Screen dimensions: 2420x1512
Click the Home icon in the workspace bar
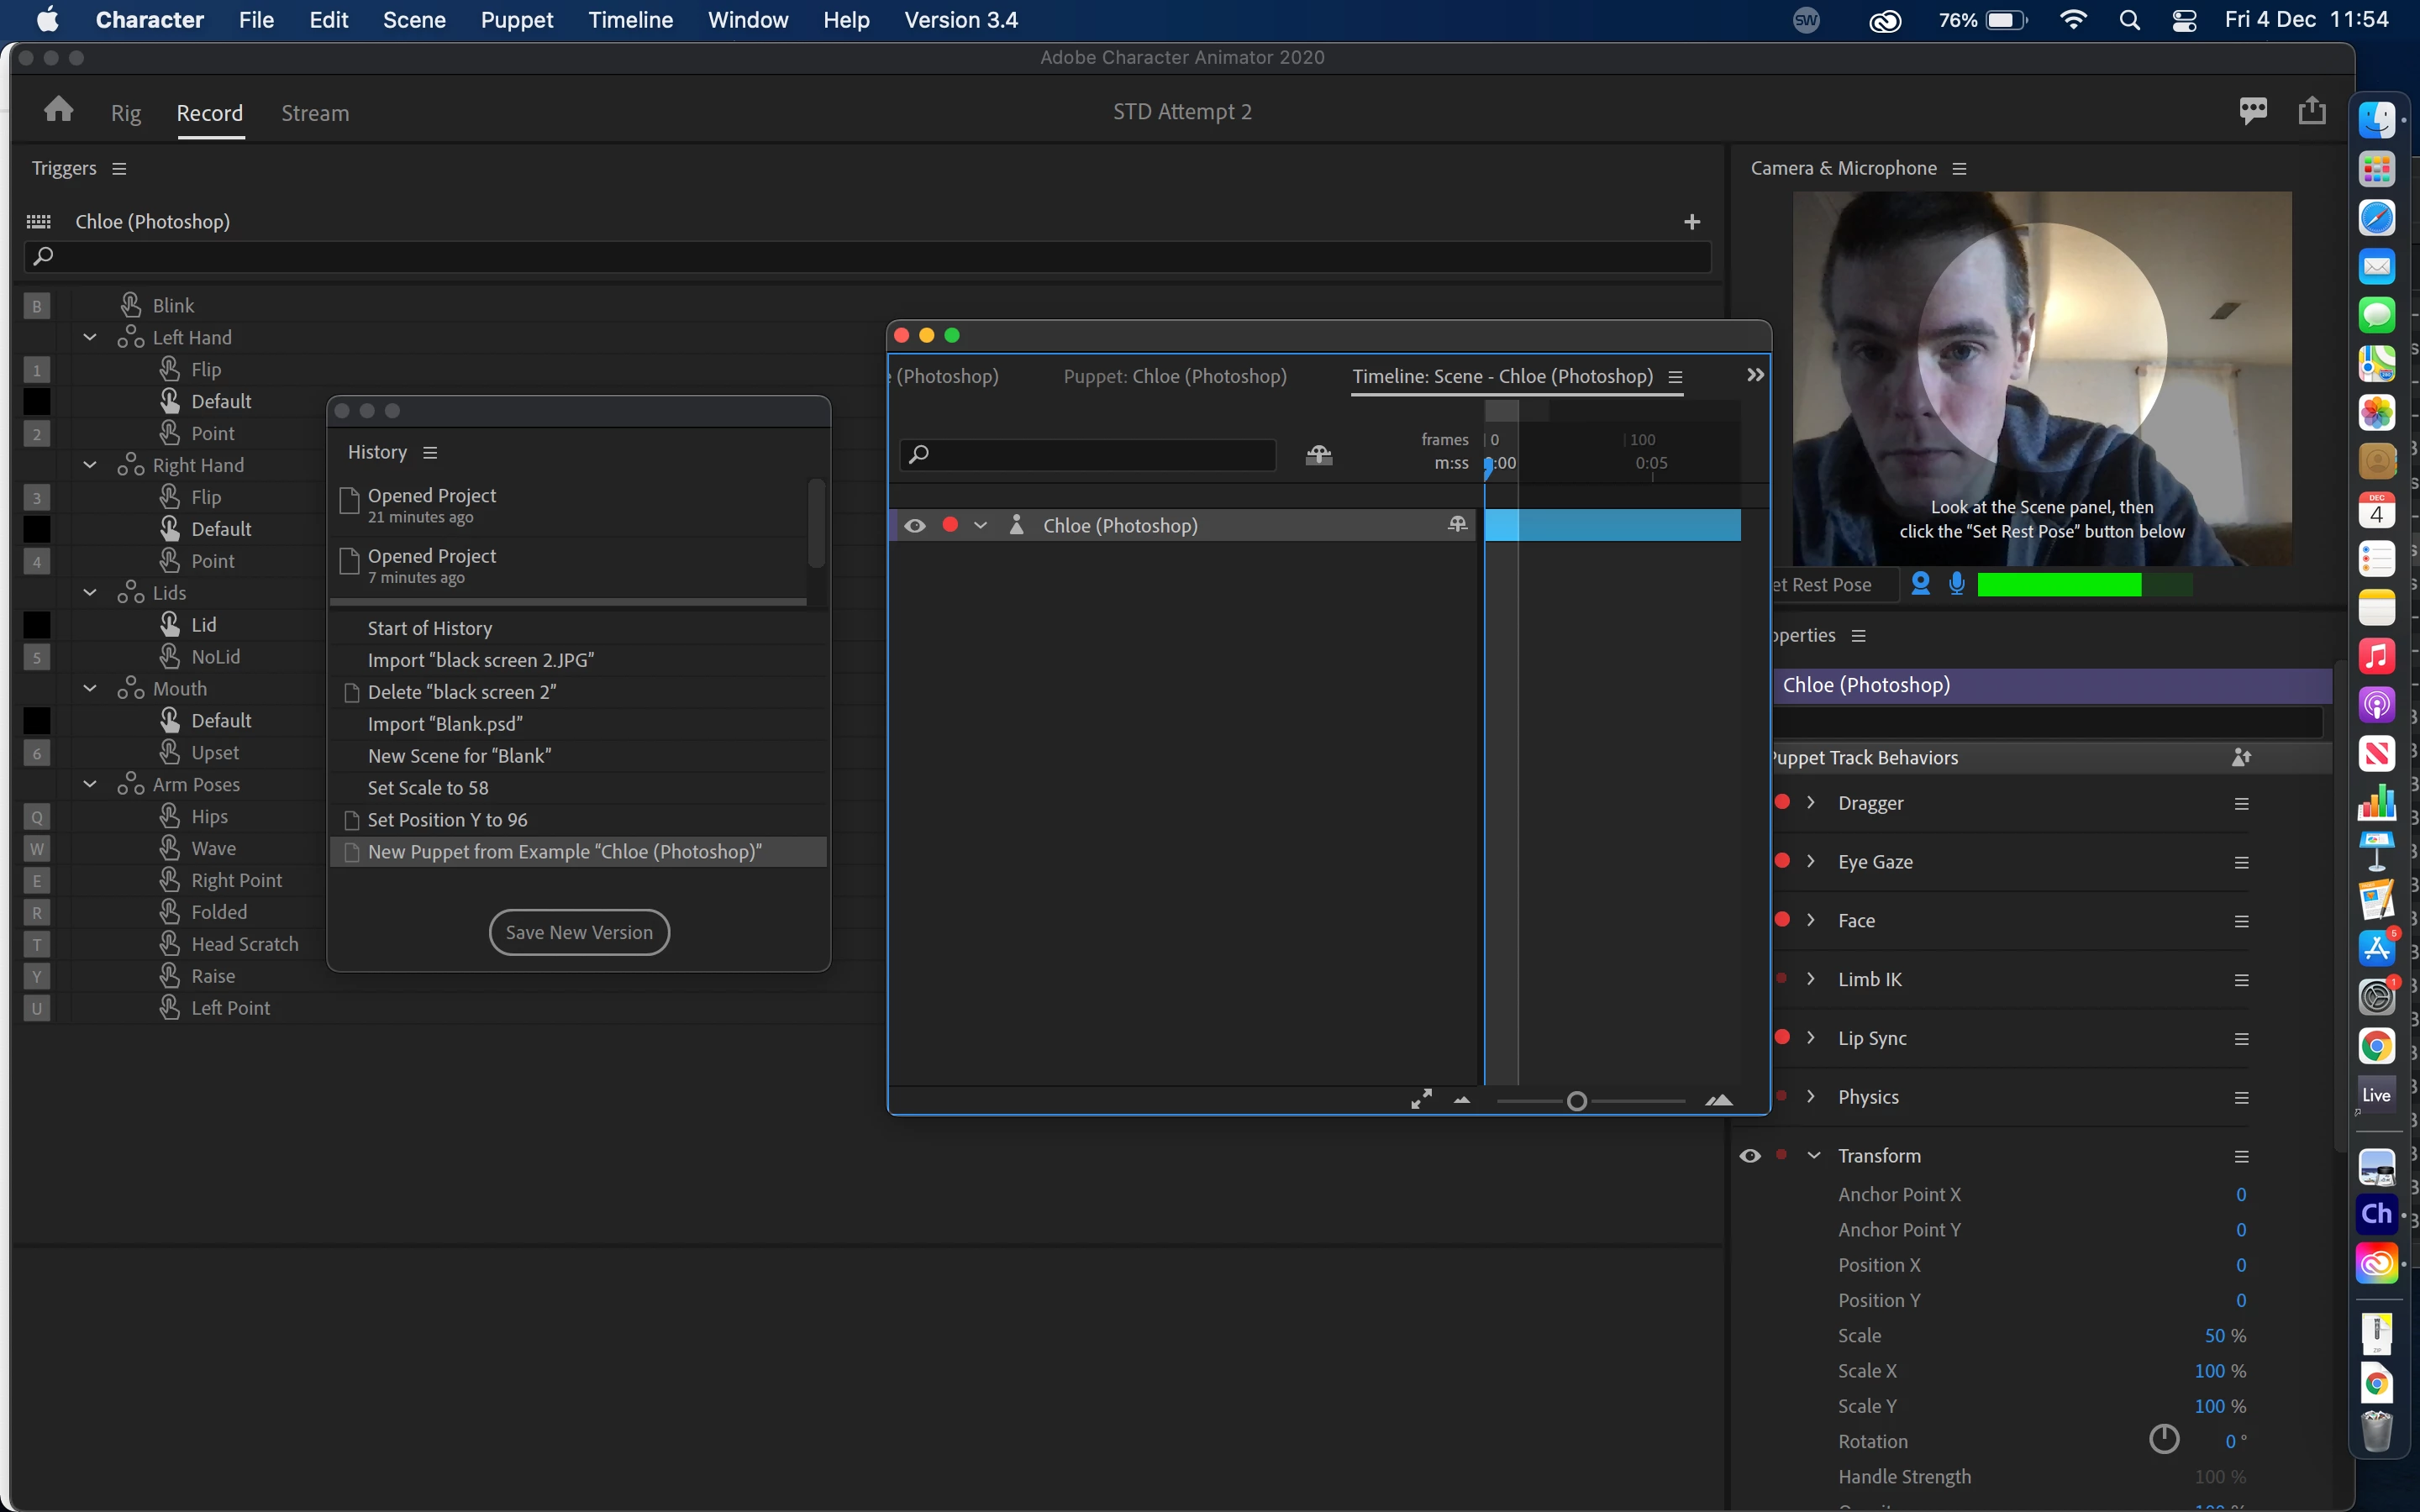pos(59,110)
